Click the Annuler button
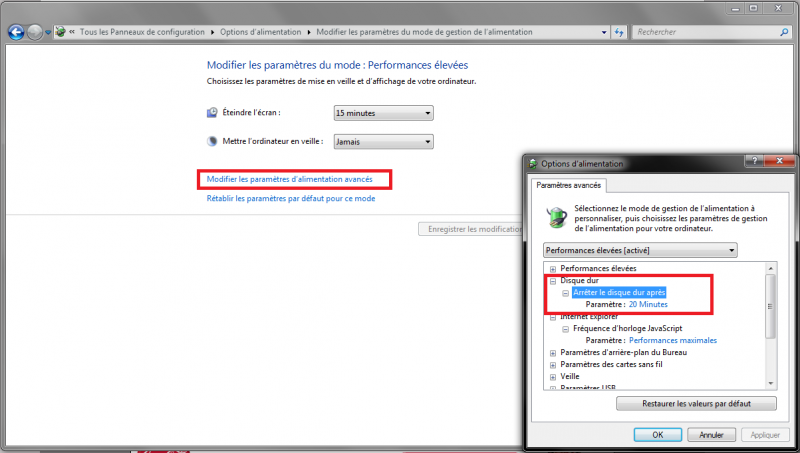This screenshot has height=453, width=800. [711, 435]
